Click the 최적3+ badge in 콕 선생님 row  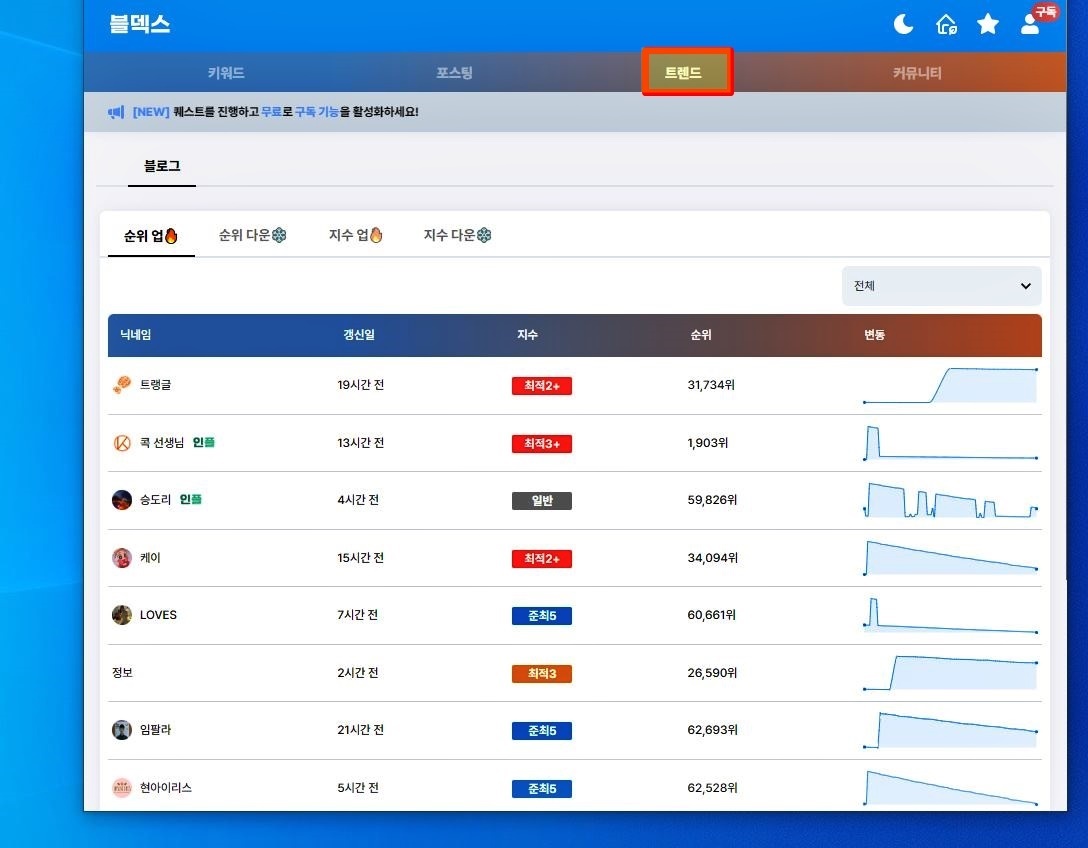[542, 443]
